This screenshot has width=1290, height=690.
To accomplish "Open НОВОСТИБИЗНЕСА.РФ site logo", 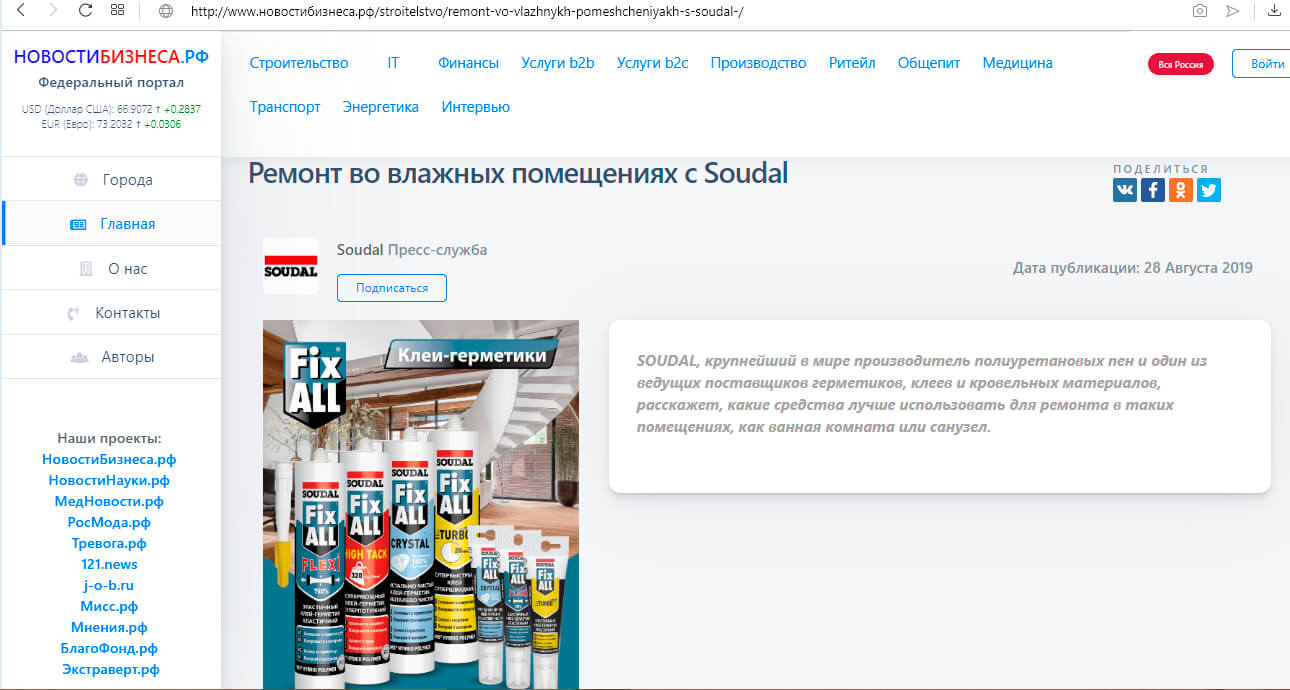I will [111, 57].
